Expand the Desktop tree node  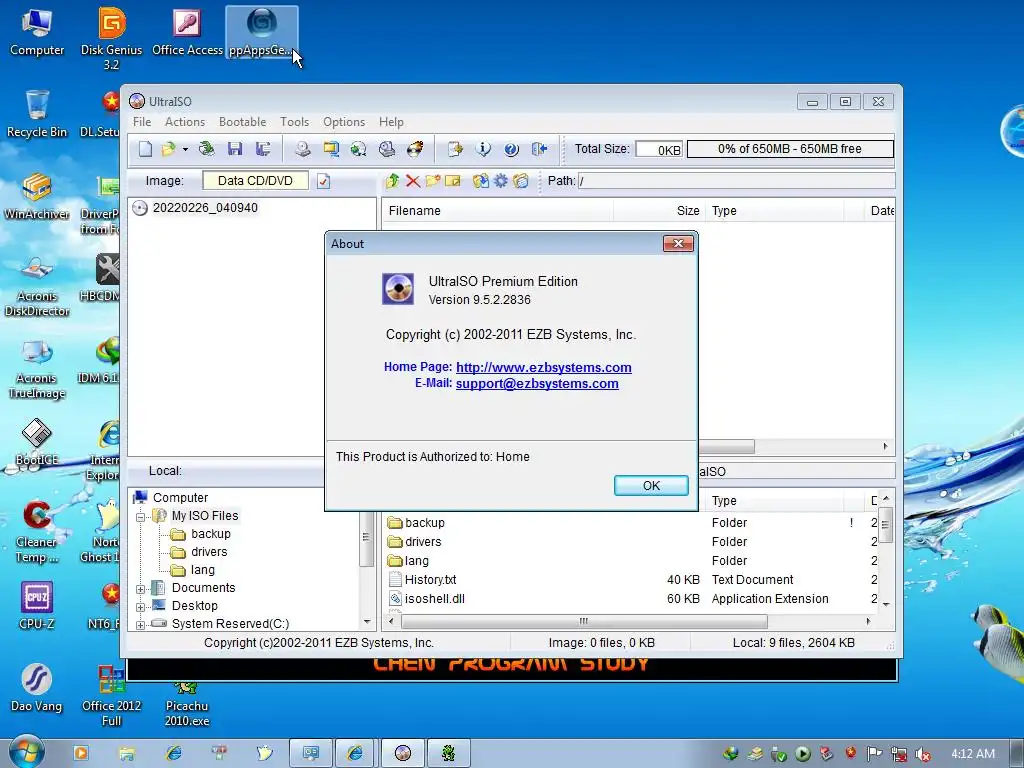pos(140,607)
